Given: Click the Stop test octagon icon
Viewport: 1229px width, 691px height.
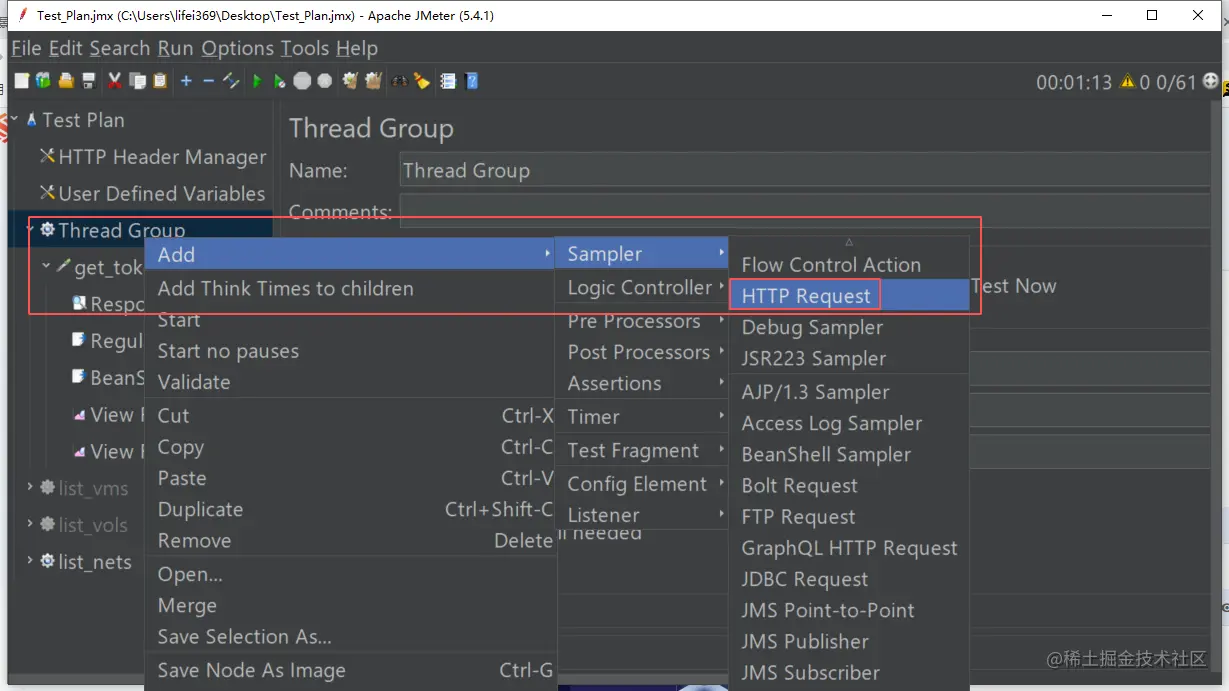Looking at the screenshot, I should pyautogui.click(x=302, y=81).
